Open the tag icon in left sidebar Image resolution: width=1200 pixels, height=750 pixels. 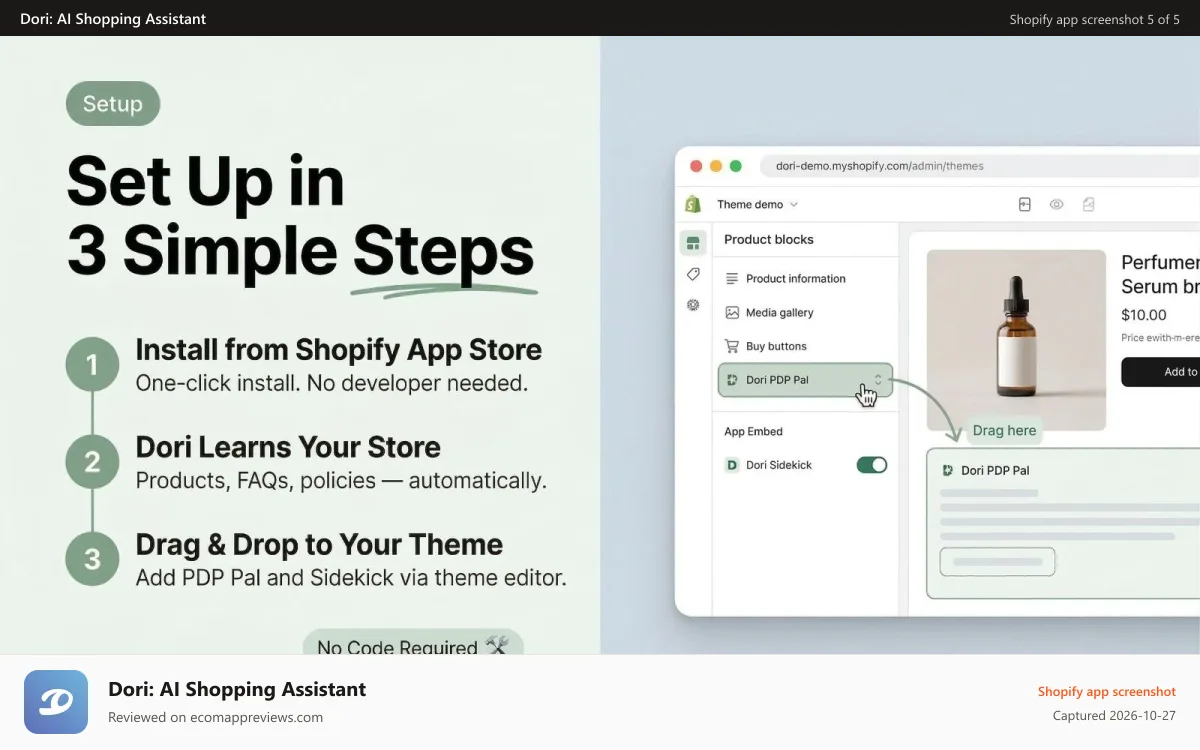[693, 274]
